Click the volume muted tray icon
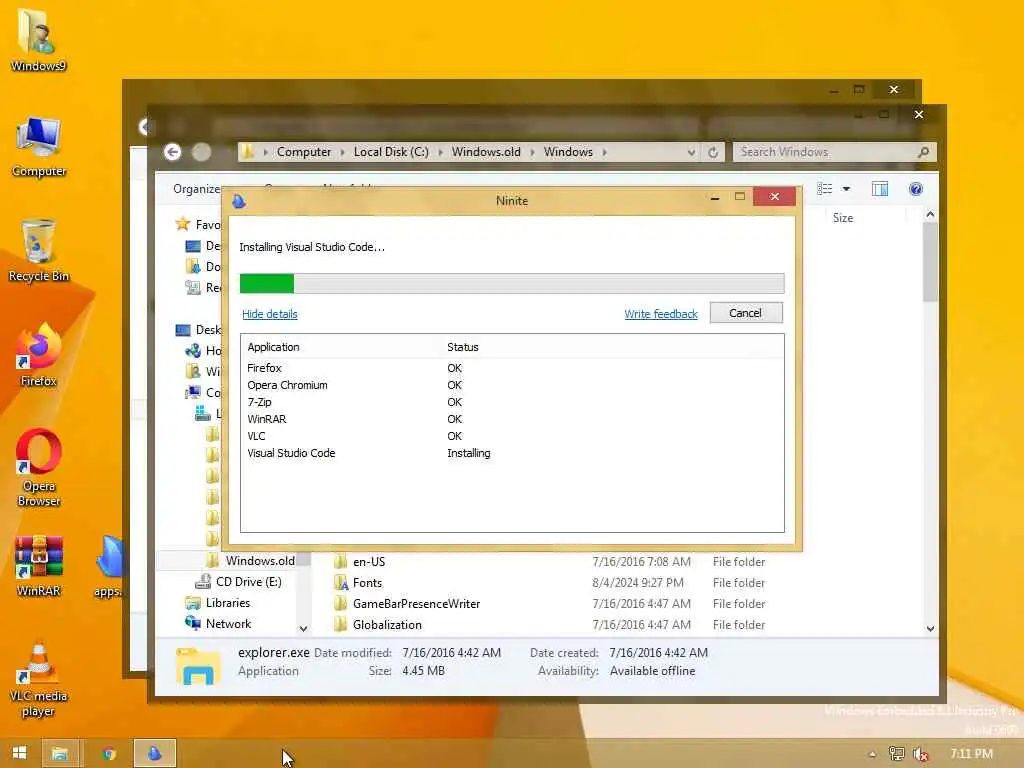 coord(921,754)
